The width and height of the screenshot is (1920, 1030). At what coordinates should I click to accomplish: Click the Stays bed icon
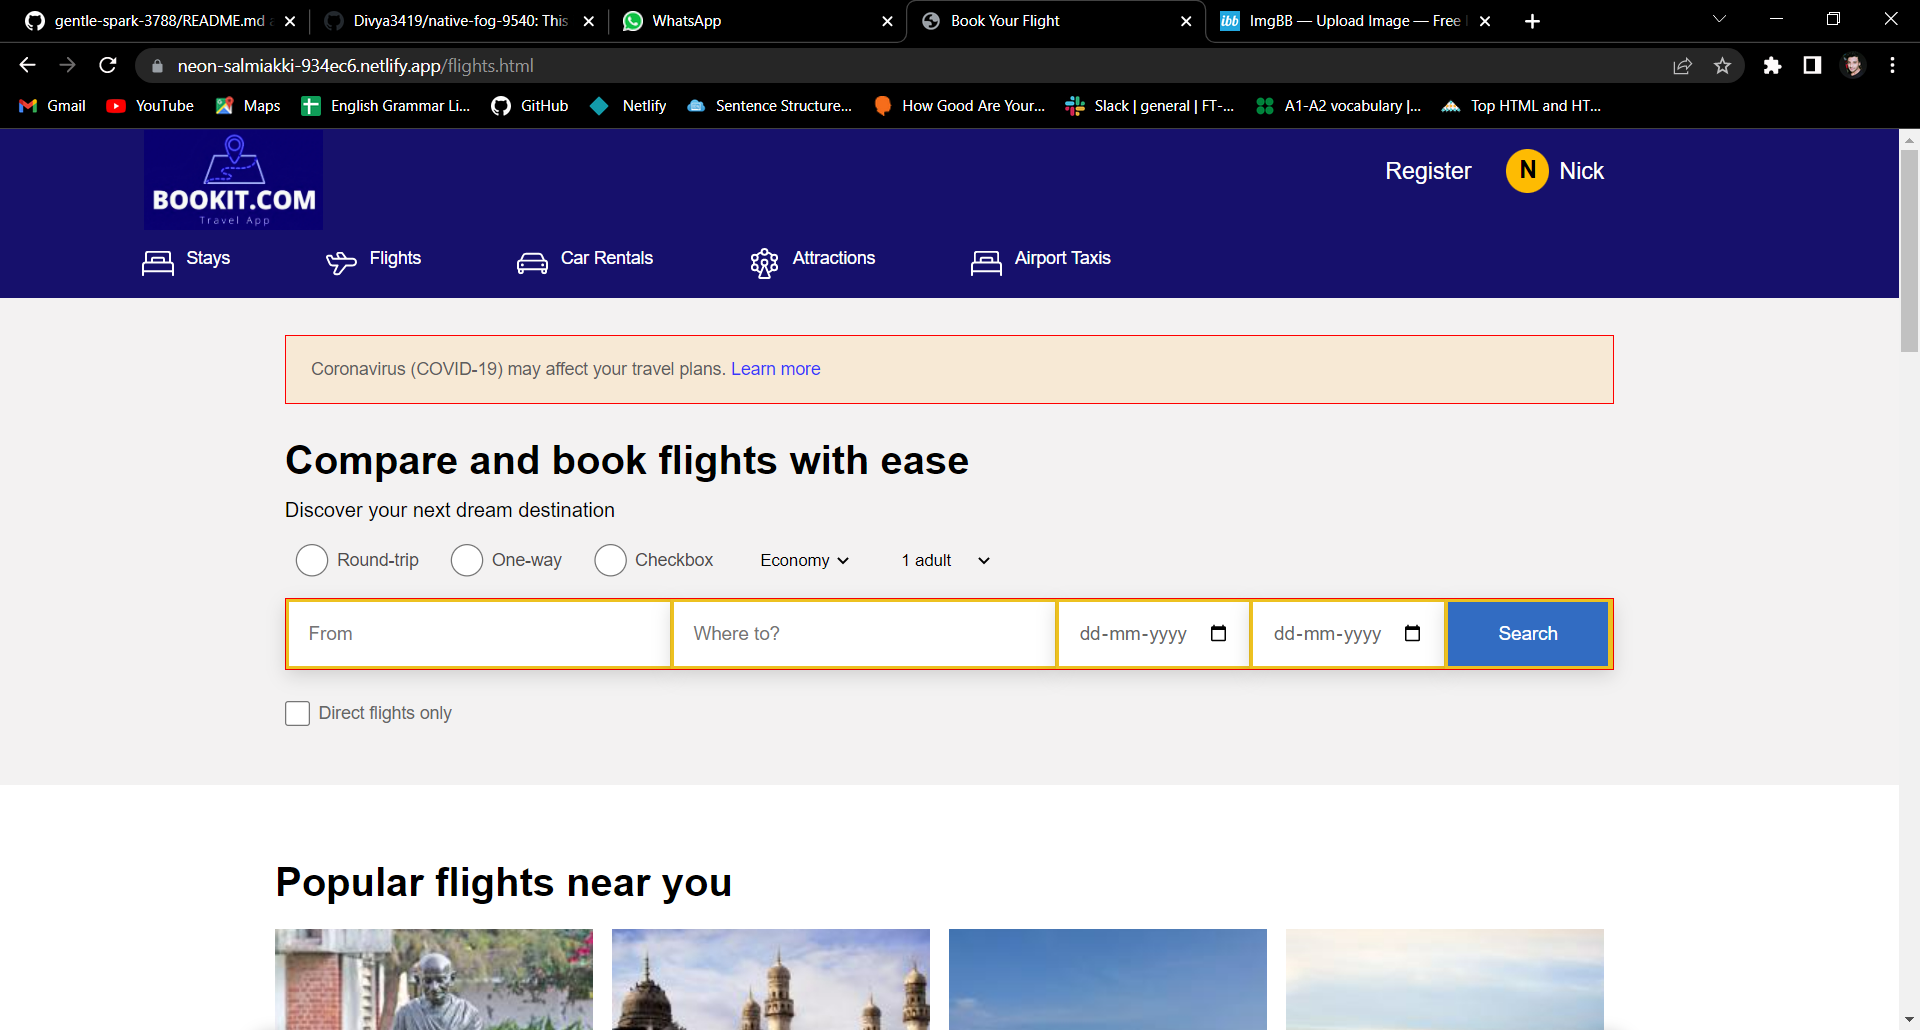158,262
